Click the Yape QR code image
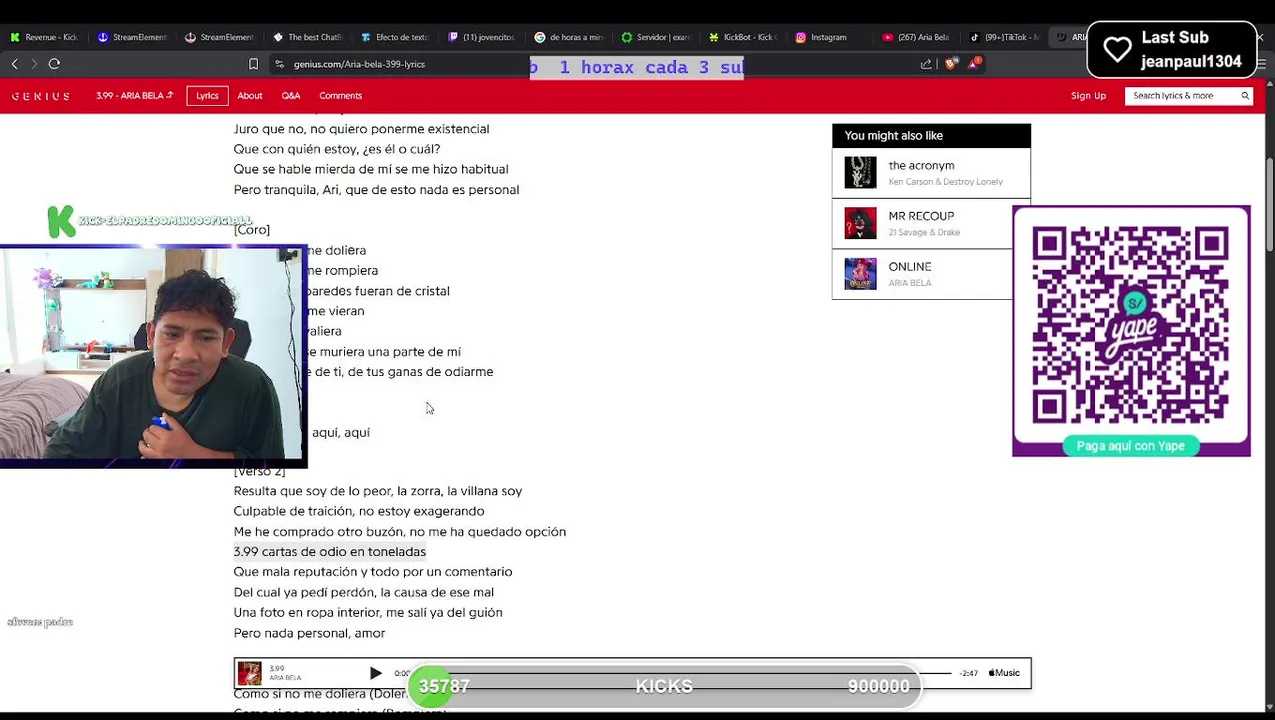 click(1131, 326)
